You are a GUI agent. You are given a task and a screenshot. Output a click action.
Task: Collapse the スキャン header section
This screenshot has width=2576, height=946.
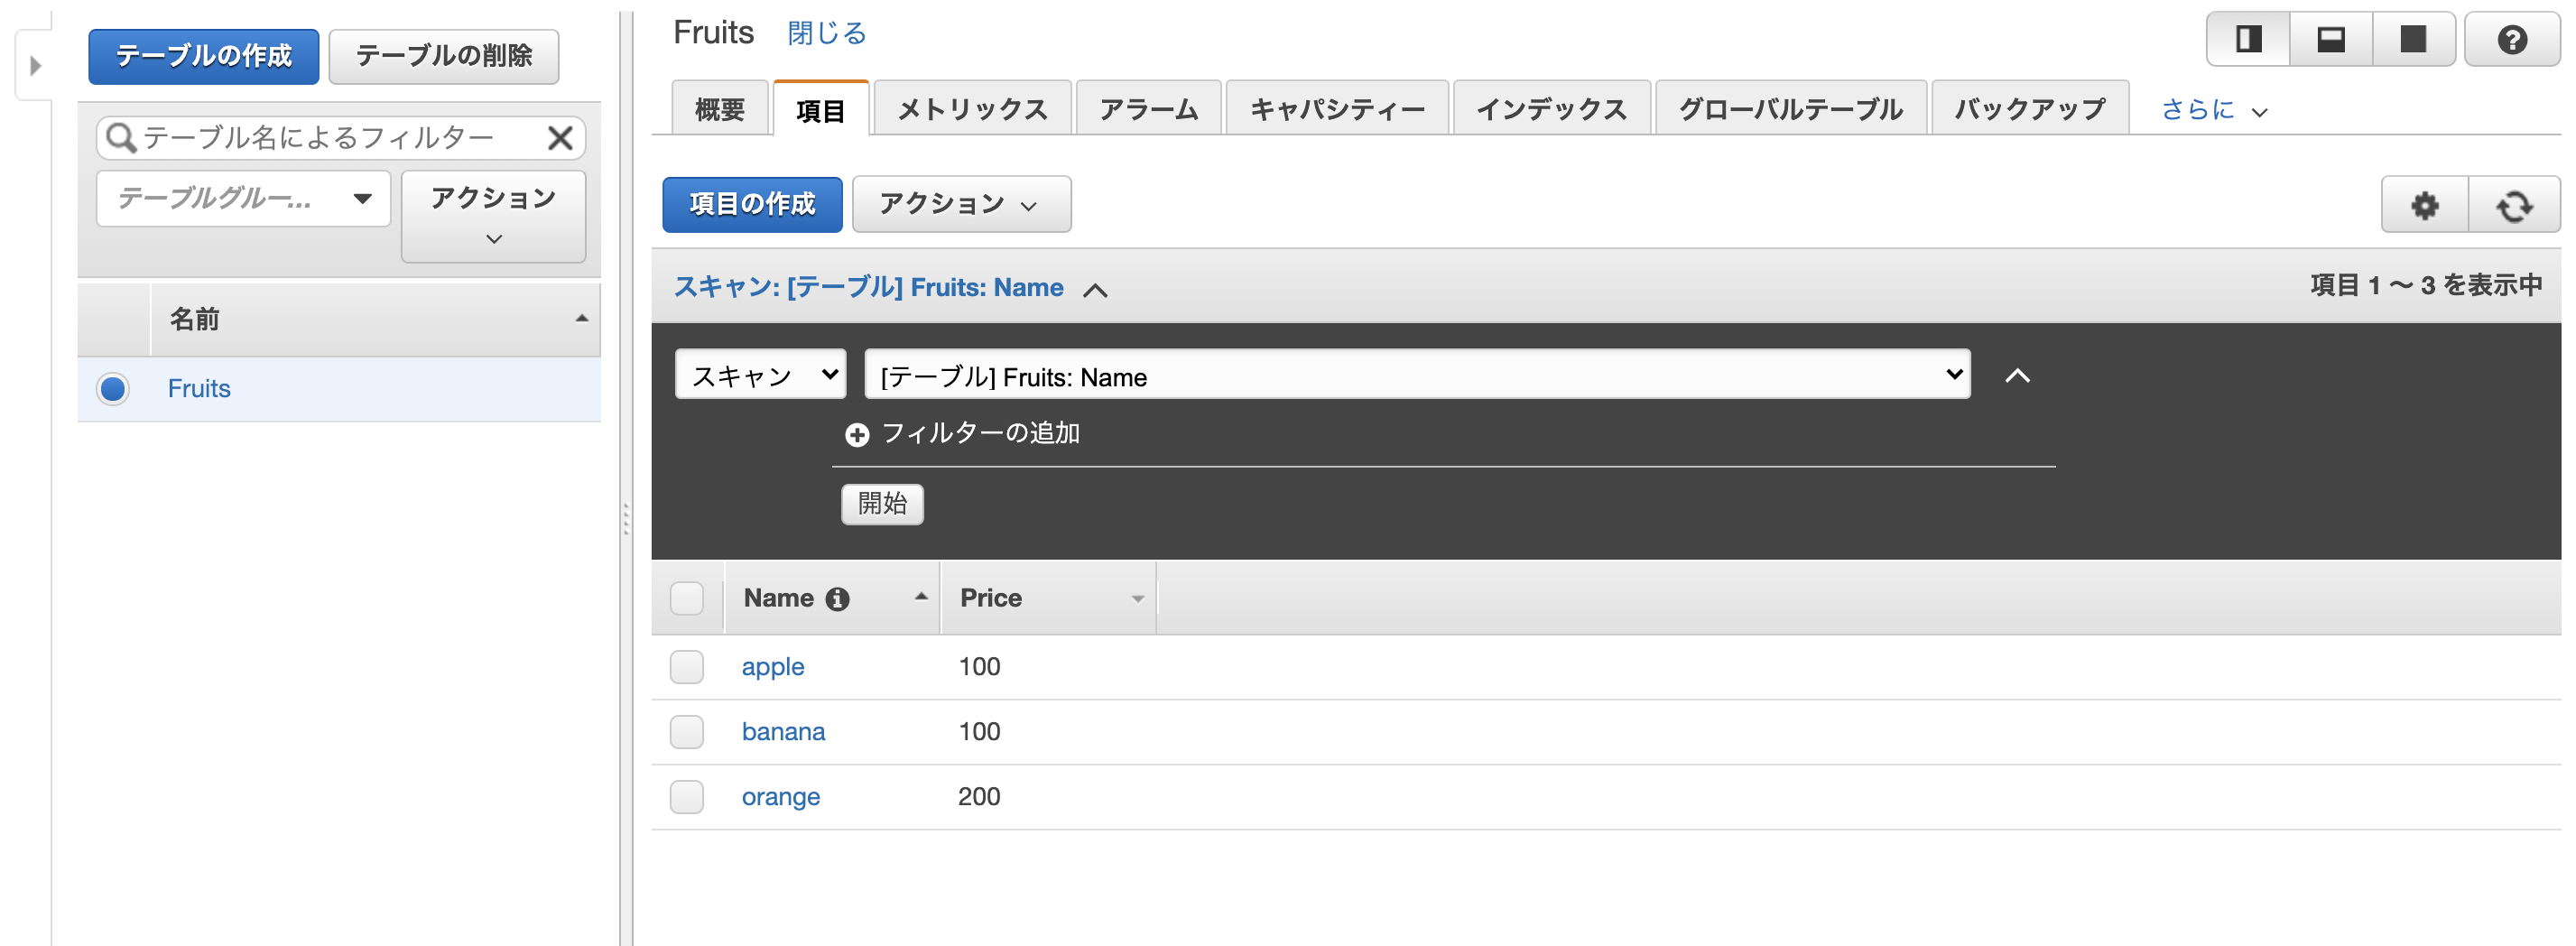1095,290
